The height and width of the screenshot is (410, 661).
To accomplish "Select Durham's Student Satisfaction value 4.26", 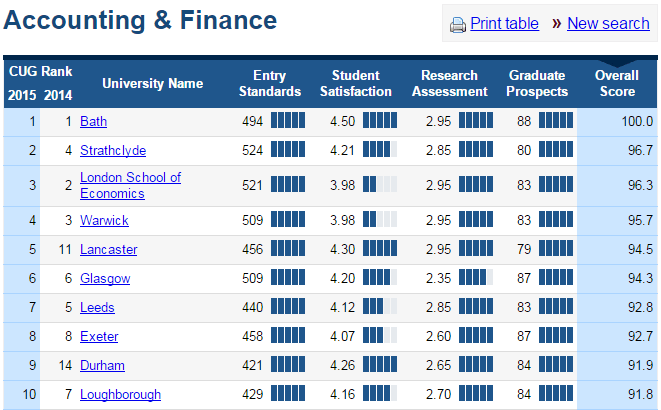I will pos(342,366).
